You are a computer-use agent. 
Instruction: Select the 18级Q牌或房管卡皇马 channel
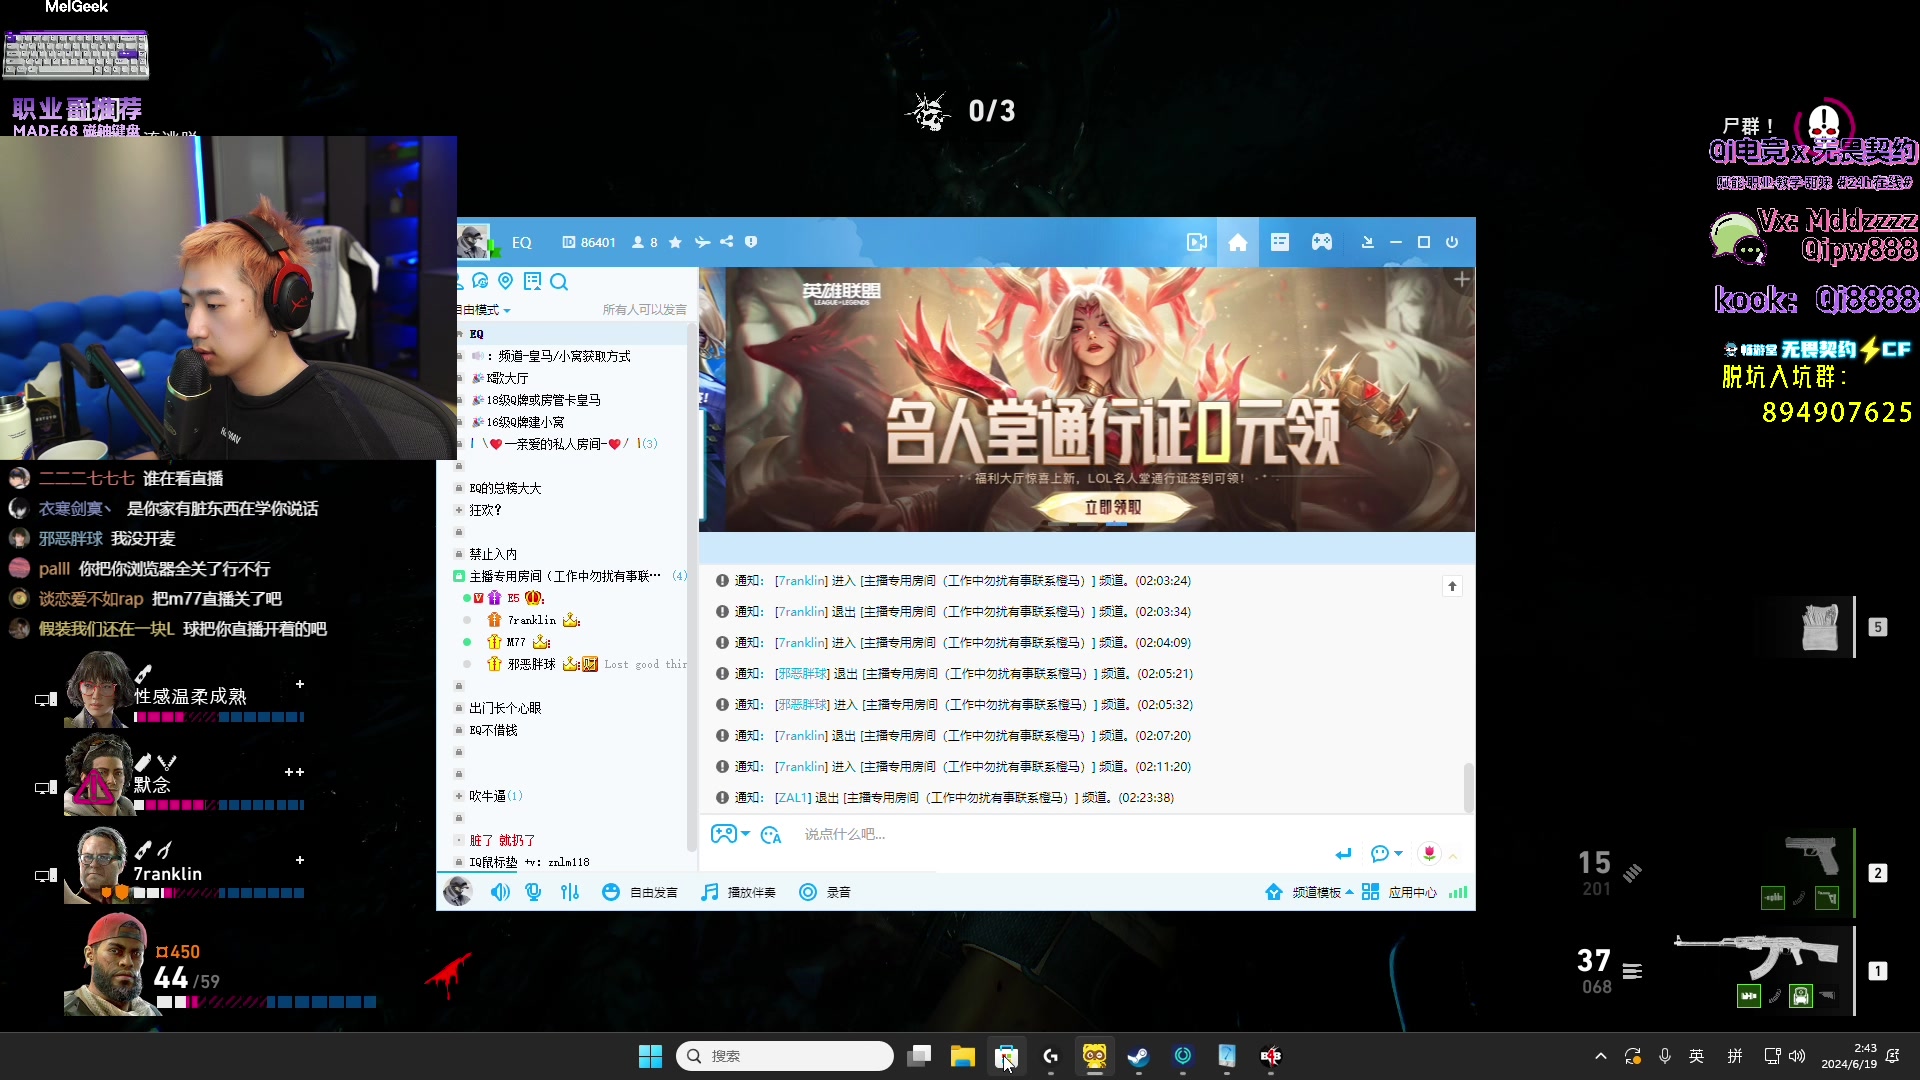[x=543, y=400]
